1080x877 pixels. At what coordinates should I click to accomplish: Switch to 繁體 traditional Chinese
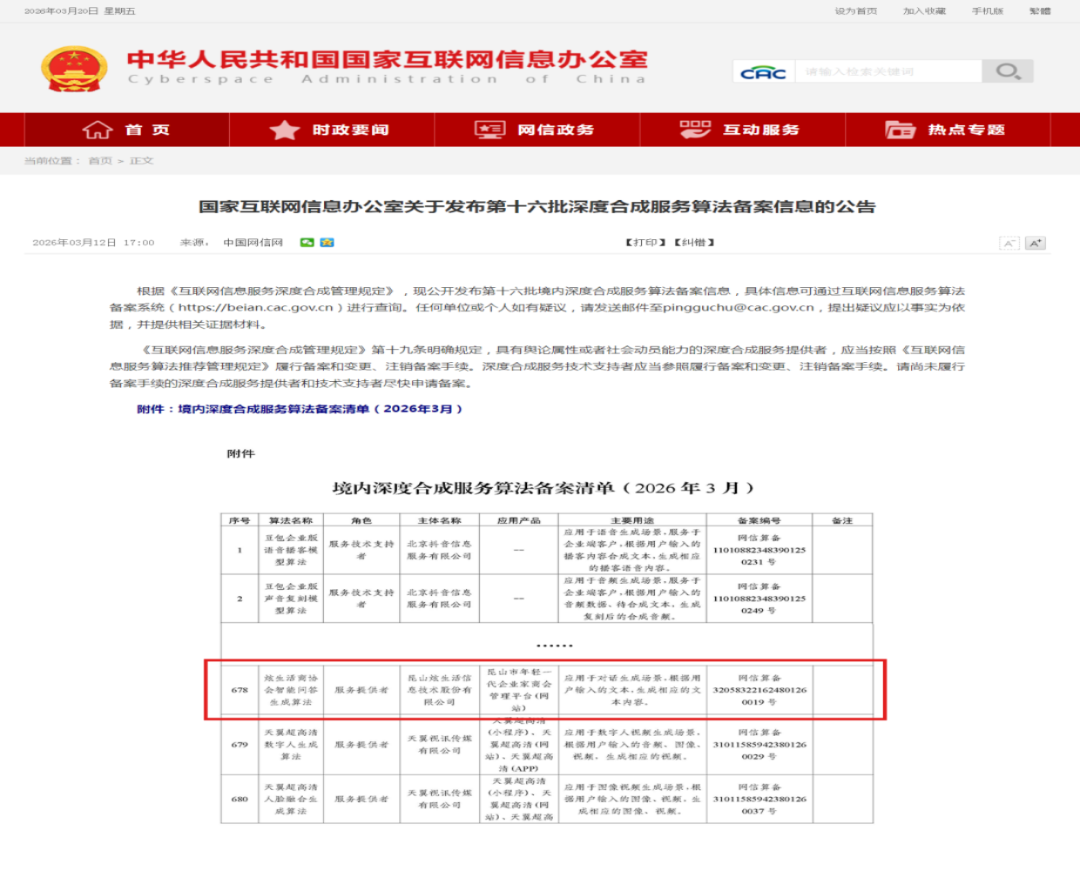pos(1040,11)
